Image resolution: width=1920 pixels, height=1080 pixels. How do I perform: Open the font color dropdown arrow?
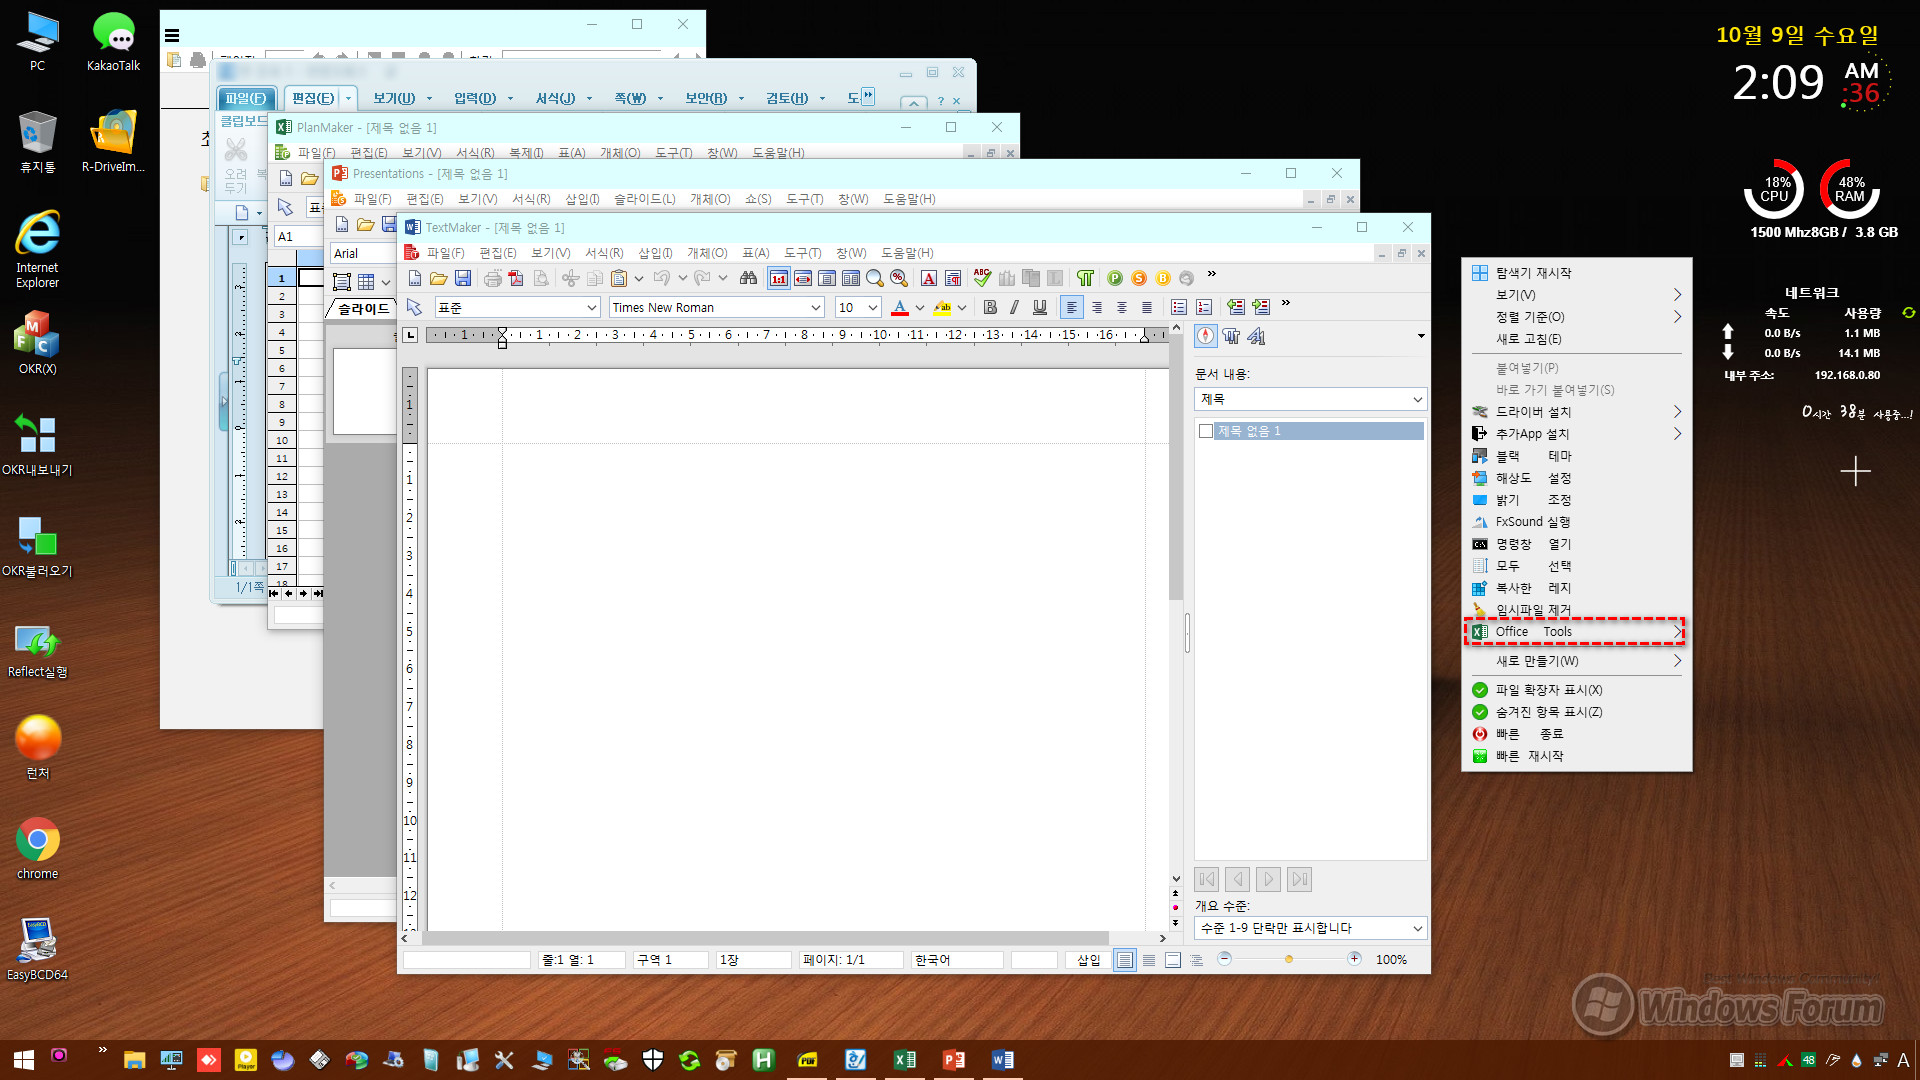pyautogui.click(x=919, y=308)
